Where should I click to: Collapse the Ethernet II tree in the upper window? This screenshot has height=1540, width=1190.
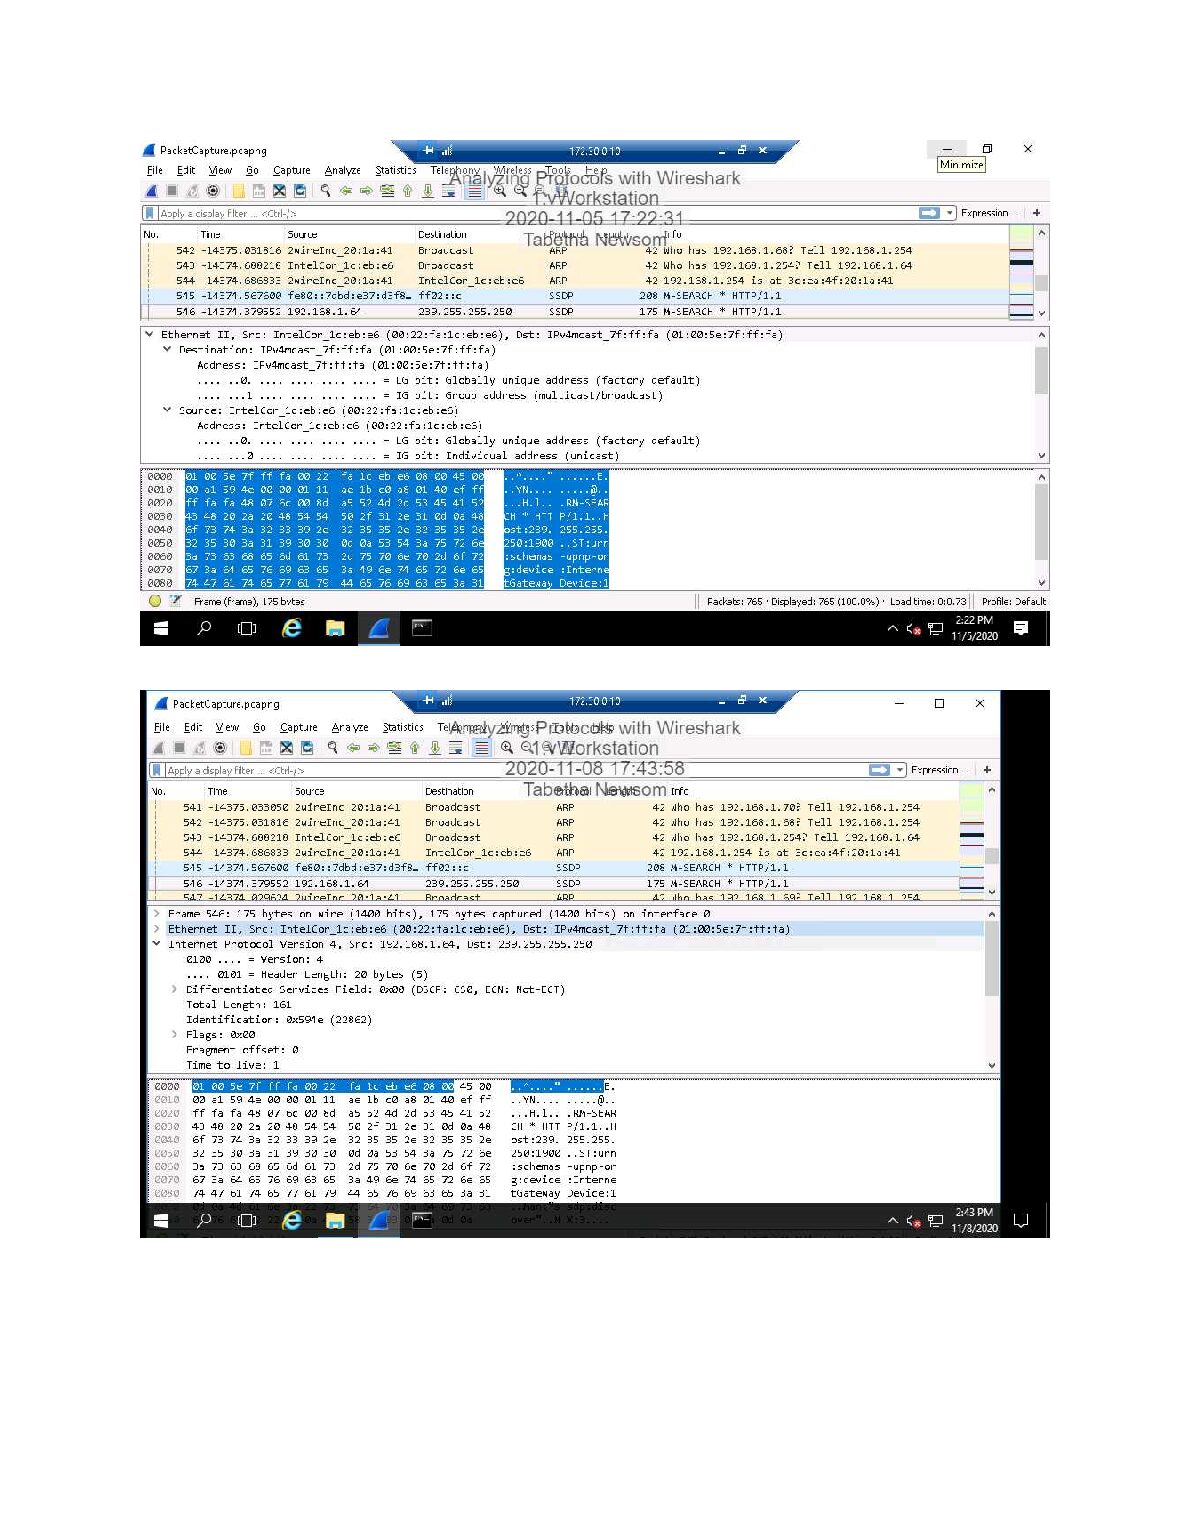pos(149,335)
